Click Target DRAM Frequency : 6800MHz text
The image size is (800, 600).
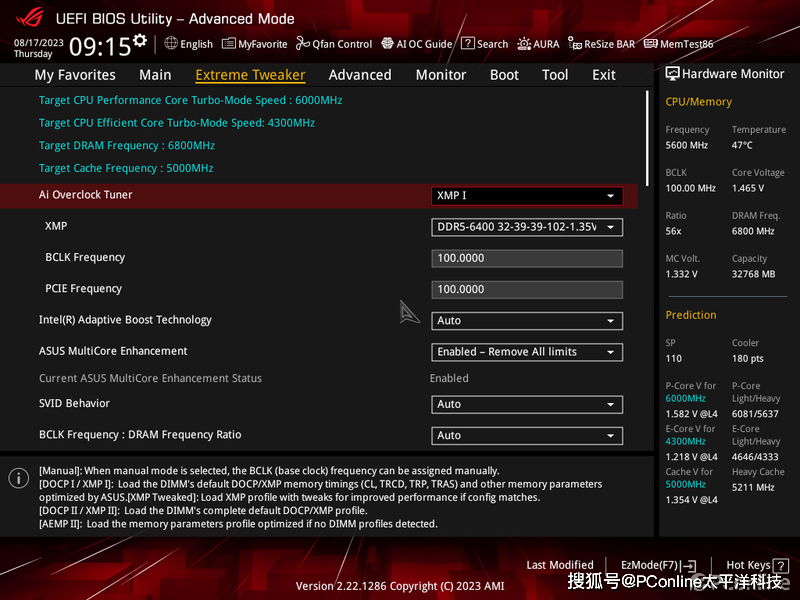click(127, 145)
